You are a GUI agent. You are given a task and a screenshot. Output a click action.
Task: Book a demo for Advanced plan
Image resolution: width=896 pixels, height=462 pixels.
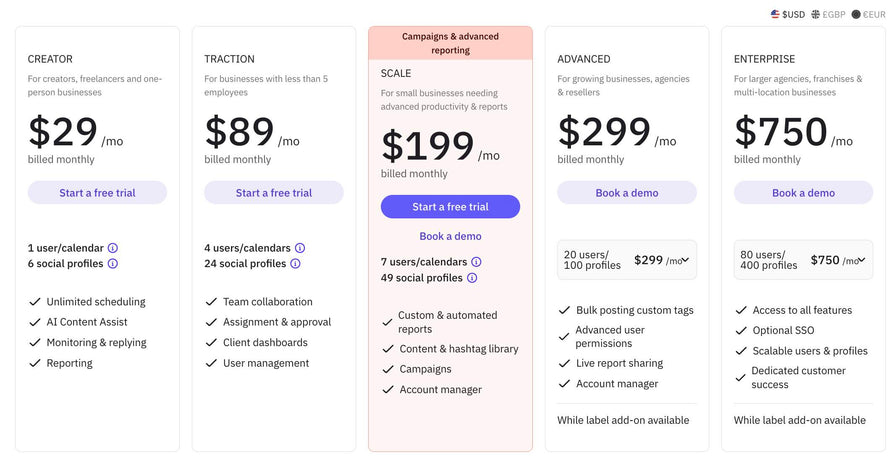tap(627, 193)
